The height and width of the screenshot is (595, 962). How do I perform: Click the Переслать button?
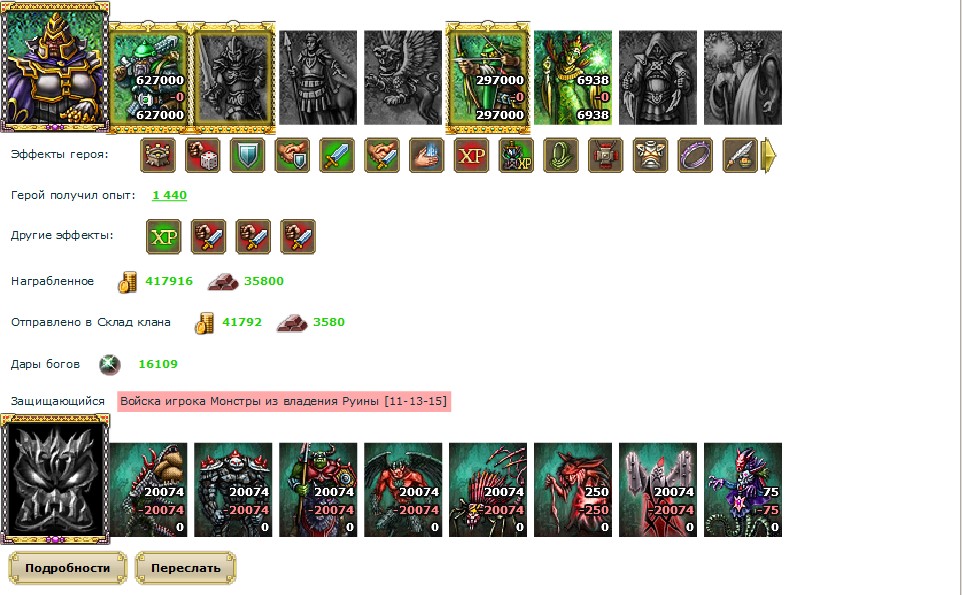coord(186,568)
